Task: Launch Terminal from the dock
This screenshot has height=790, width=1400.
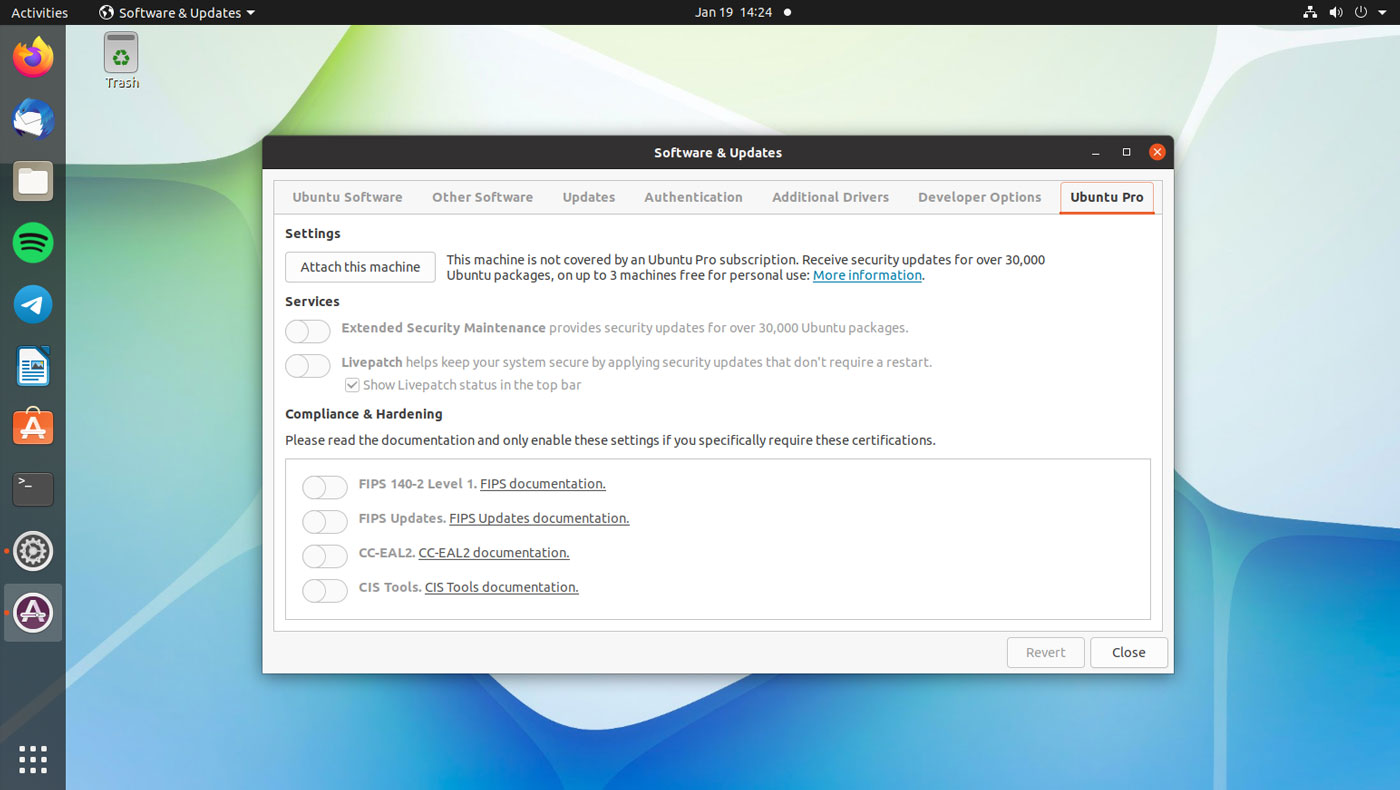Action: [33, 489]
